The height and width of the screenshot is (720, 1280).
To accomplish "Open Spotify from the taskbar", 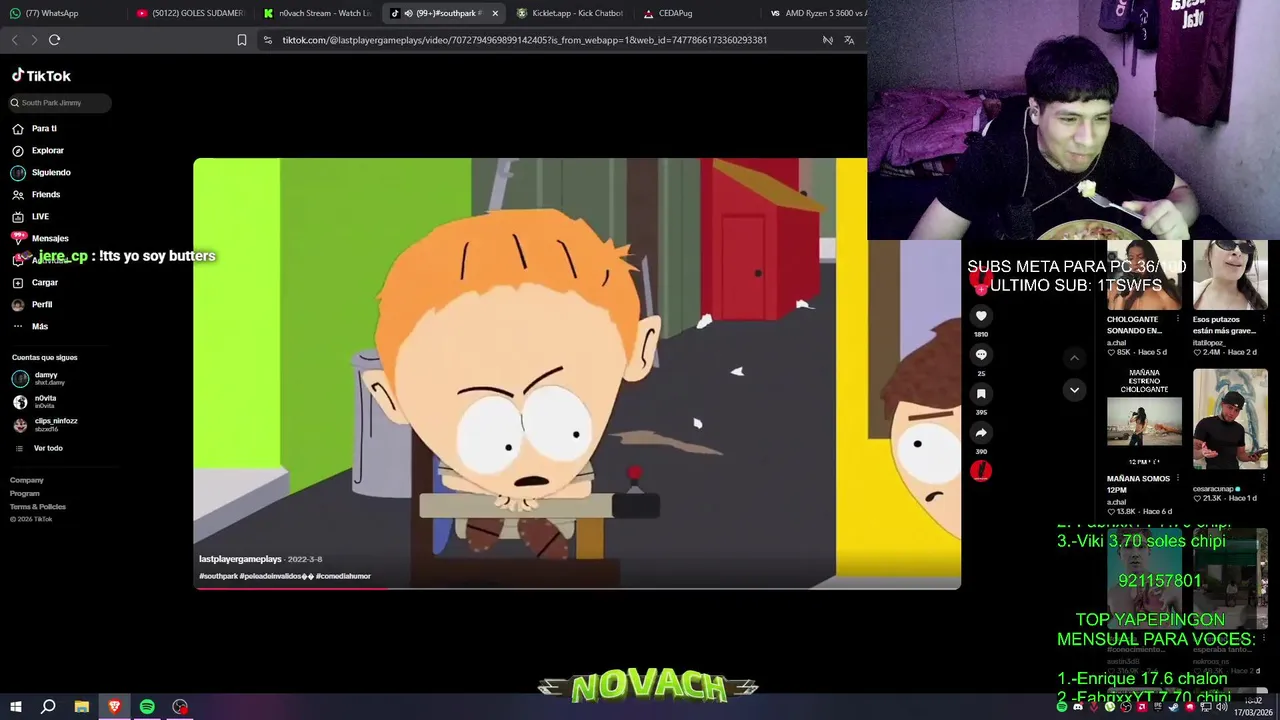I will [147, 707].
